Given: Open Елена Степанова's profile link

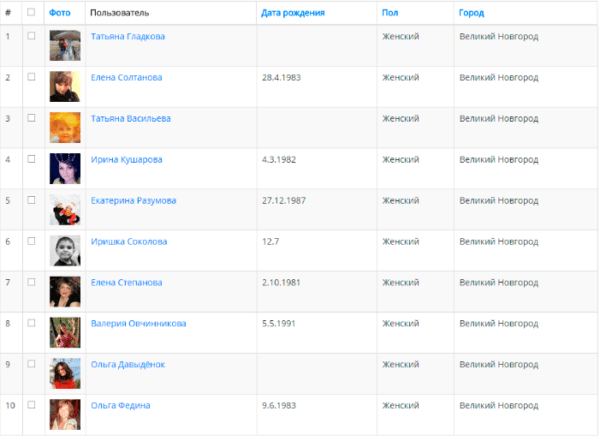Looking at the screenshot, I should pos(126,283).
